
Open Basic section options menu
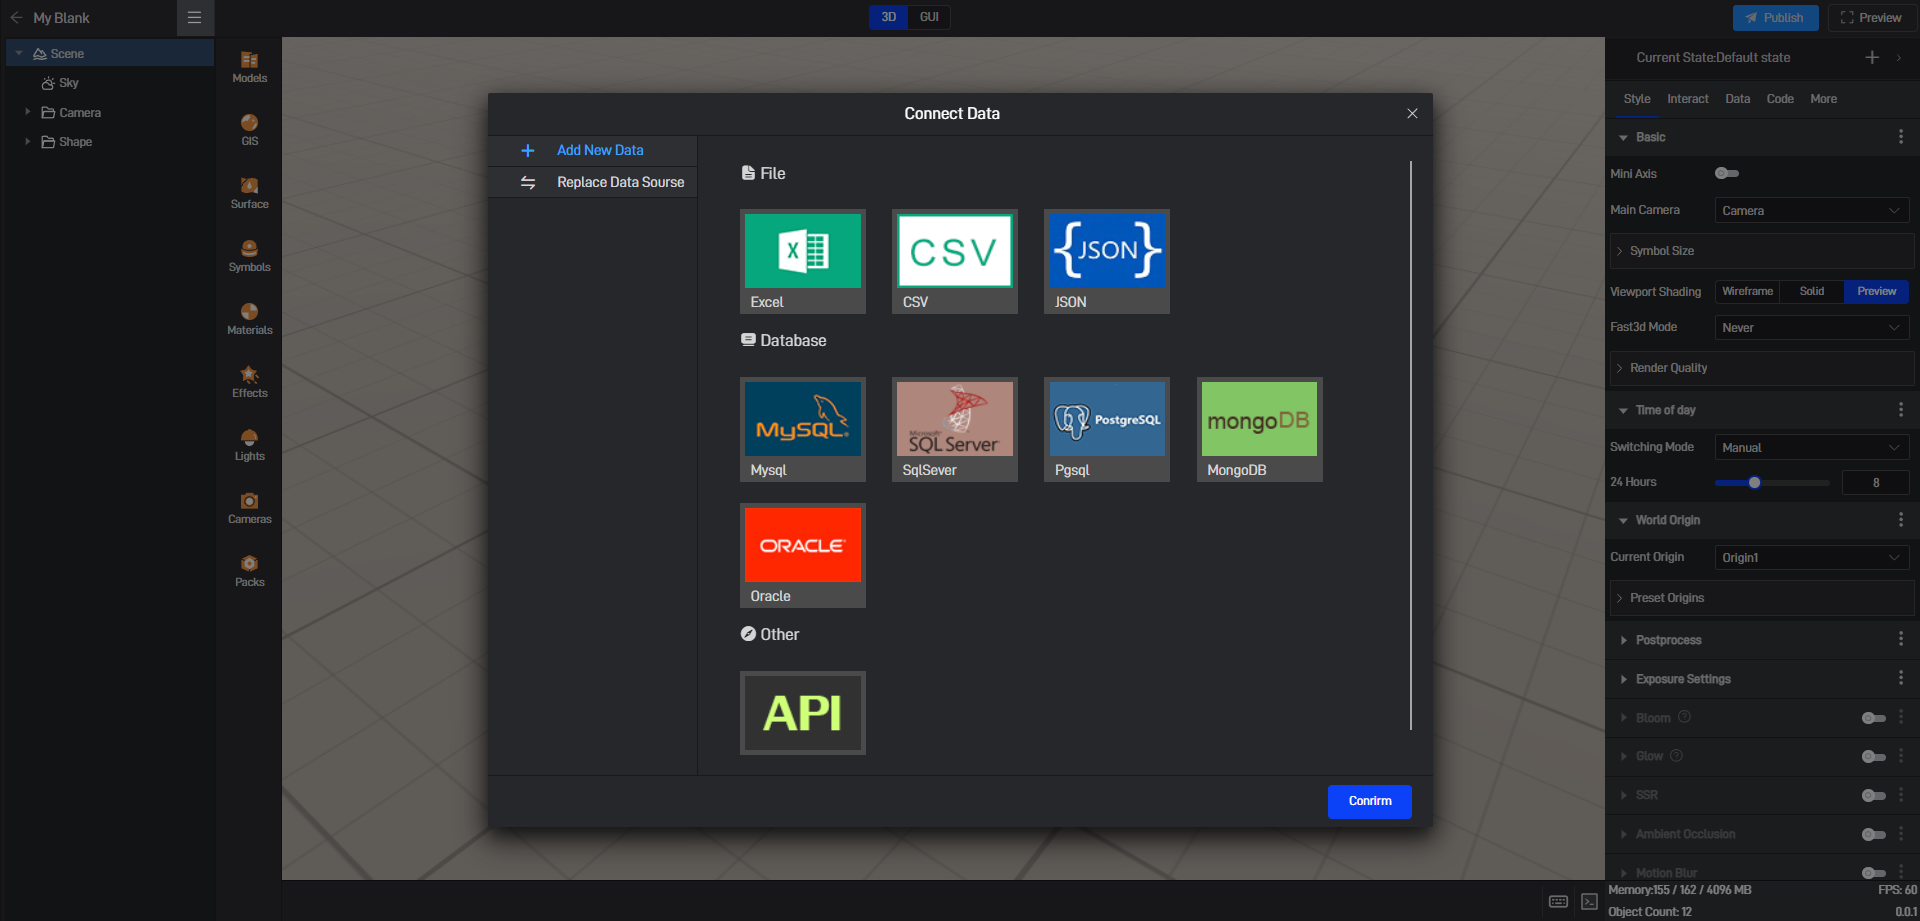(1901, 137)
